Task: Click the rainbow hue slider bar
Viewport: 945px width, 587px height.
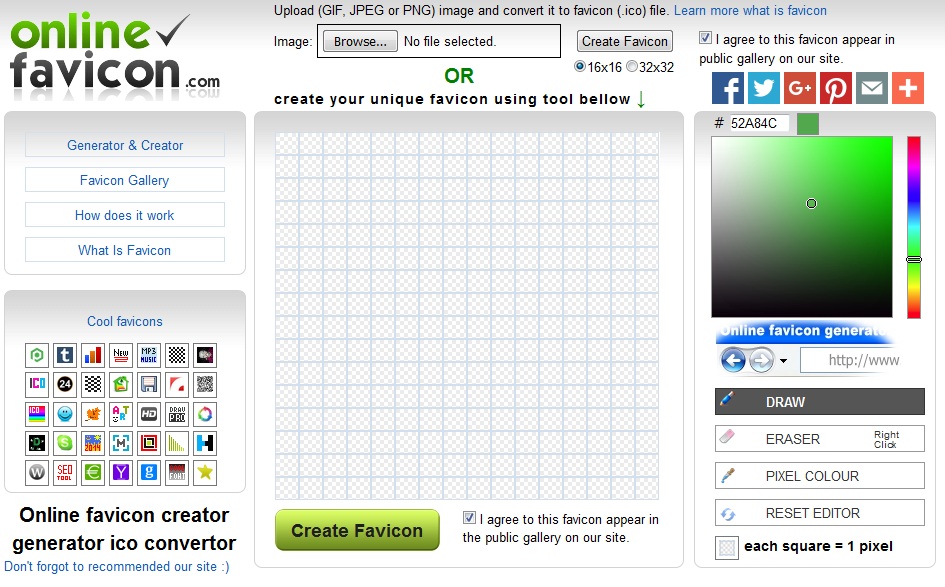Action: pyautogui.click(x=914, y=227)
